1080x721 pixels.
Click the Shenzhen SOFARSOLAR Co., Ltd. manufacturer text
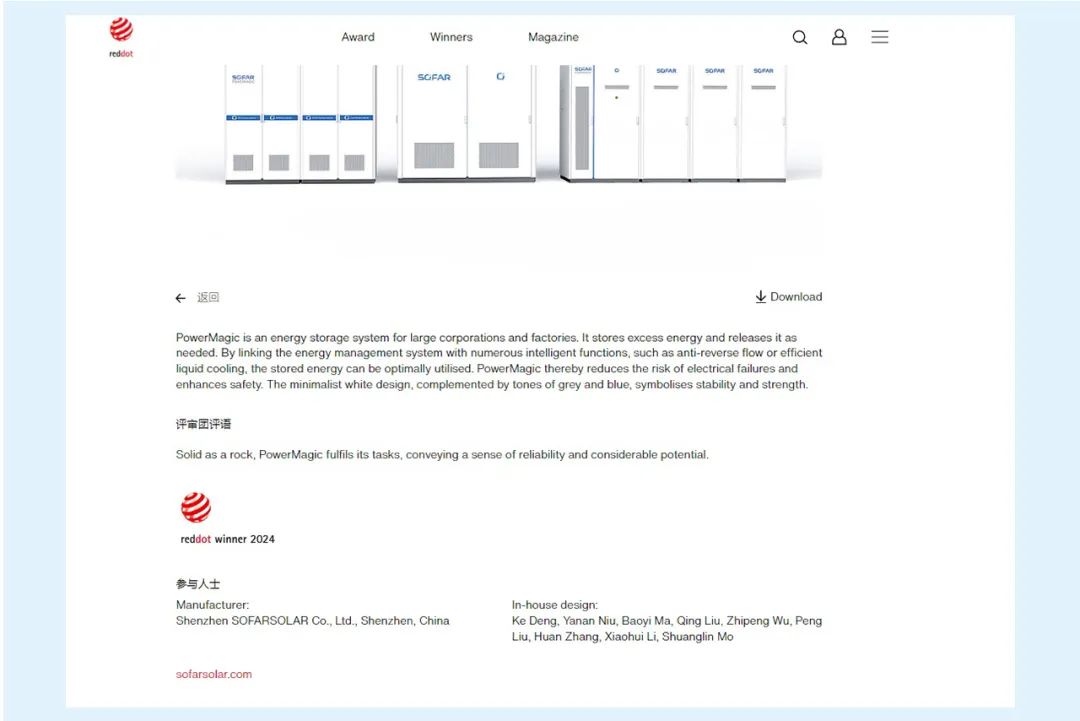tap(313, 621)
